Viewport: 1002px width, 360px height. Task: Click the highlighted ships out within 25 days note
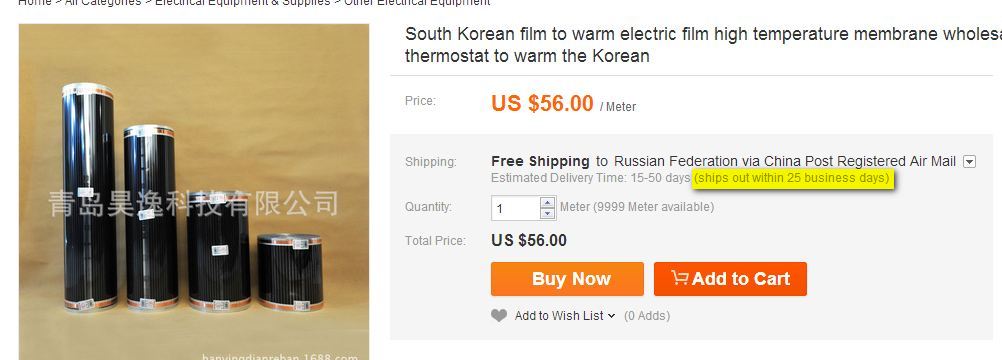[792, 178]
